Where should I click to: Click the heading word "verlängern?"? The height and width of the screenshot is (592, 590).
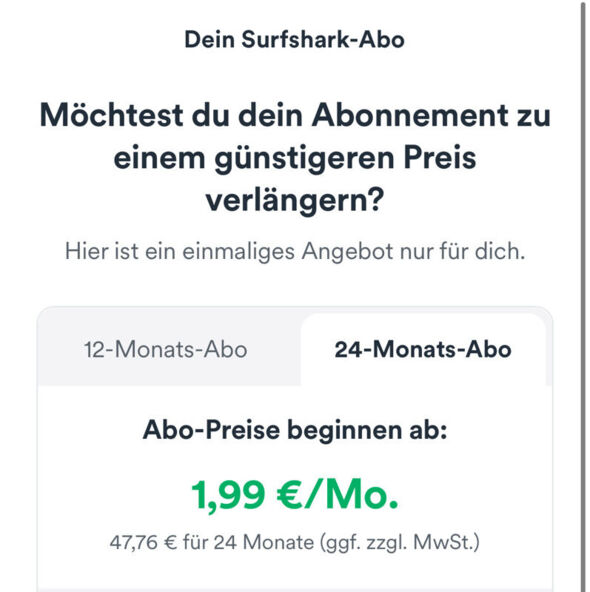295,201
